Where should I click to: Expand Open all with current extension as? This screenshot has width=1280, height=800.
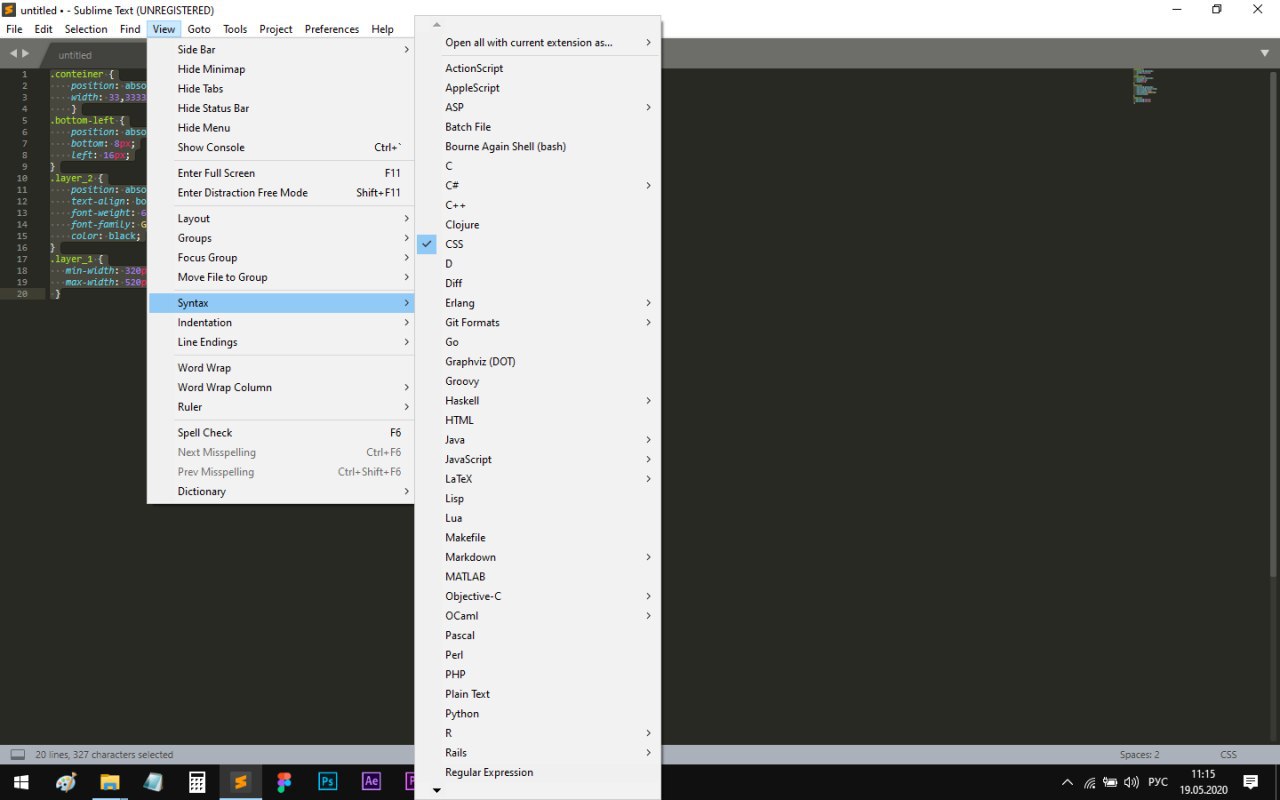(x=538, y=43)
